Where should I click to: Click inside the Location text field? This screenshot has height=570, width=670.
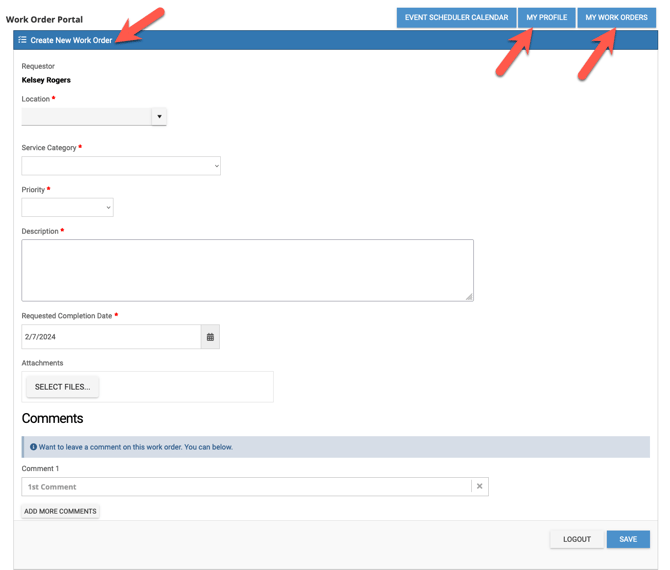(x=86, y=117)
